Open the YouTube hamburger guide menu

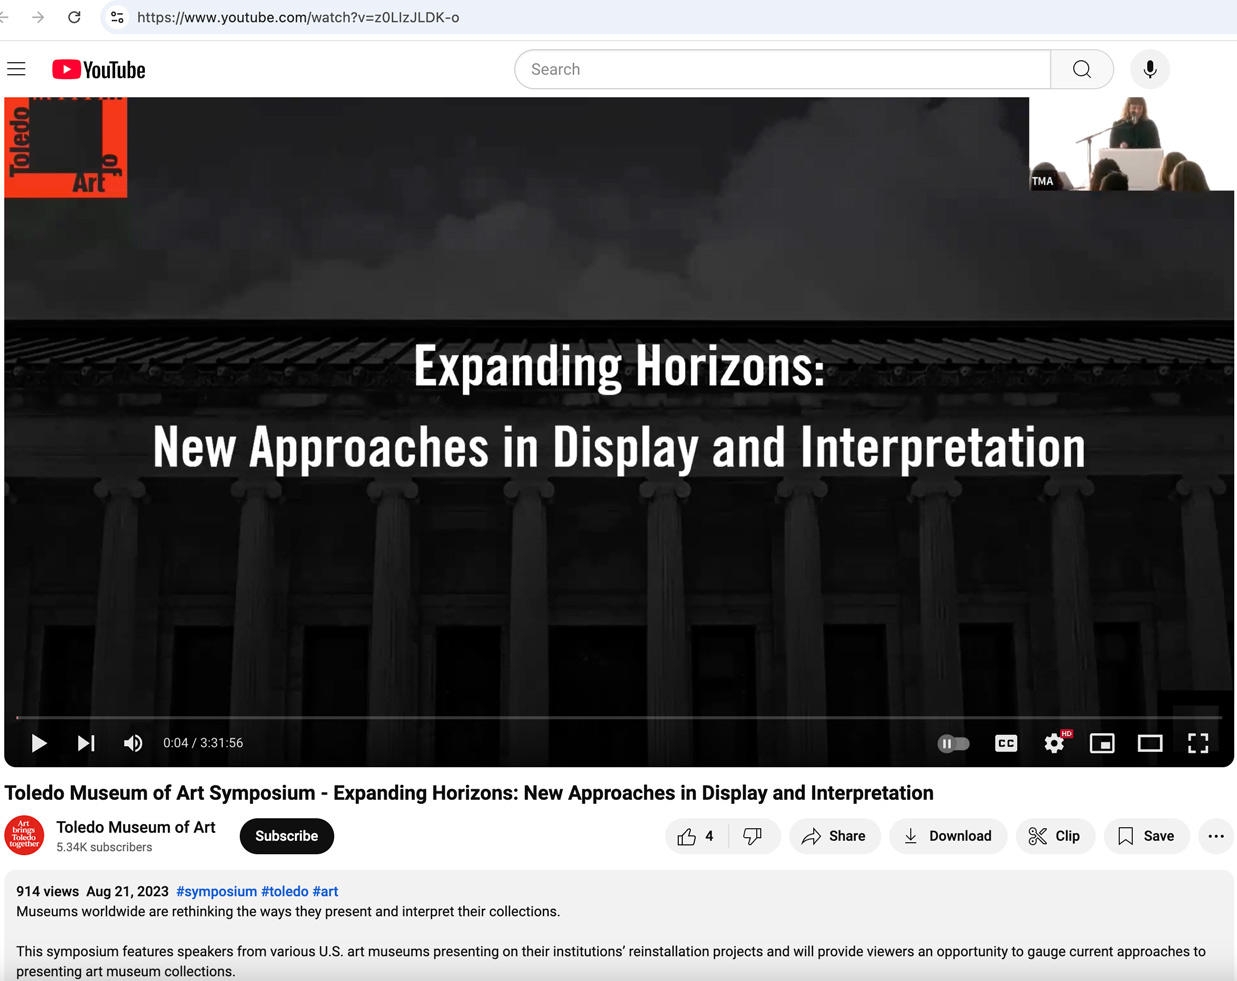coord(16,69)
